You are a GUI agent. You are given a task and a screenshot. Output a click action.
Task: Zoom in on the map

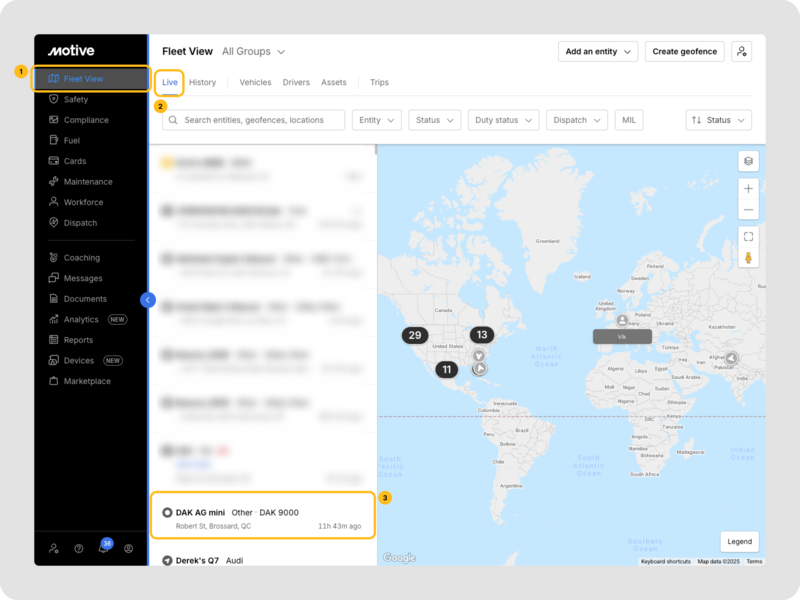point(748,188)
